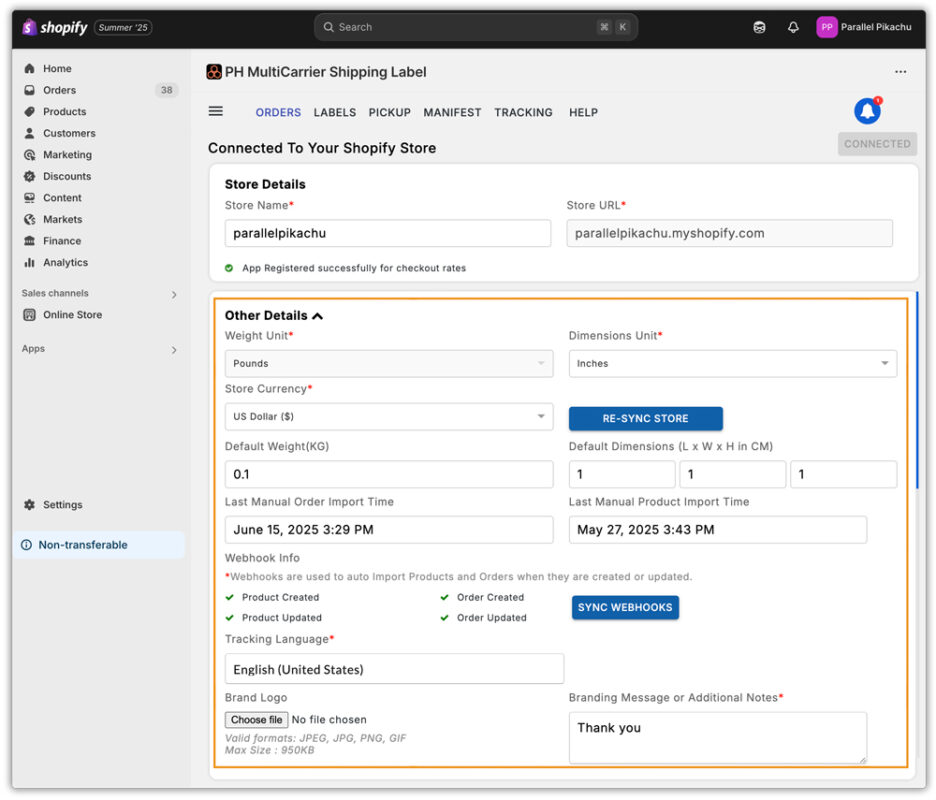Open the Sidekick assistant icon in top bar
The image size is (936, 800).
point(759,27)
